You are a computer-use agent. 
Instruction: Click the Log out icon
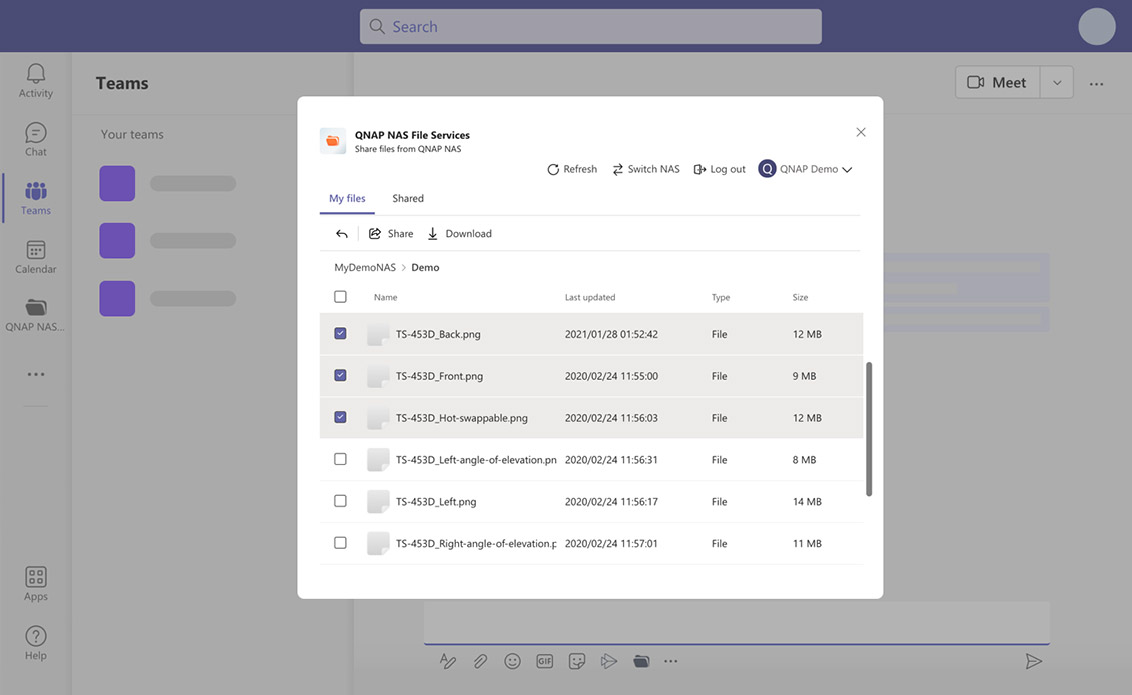tap(700, 170)
